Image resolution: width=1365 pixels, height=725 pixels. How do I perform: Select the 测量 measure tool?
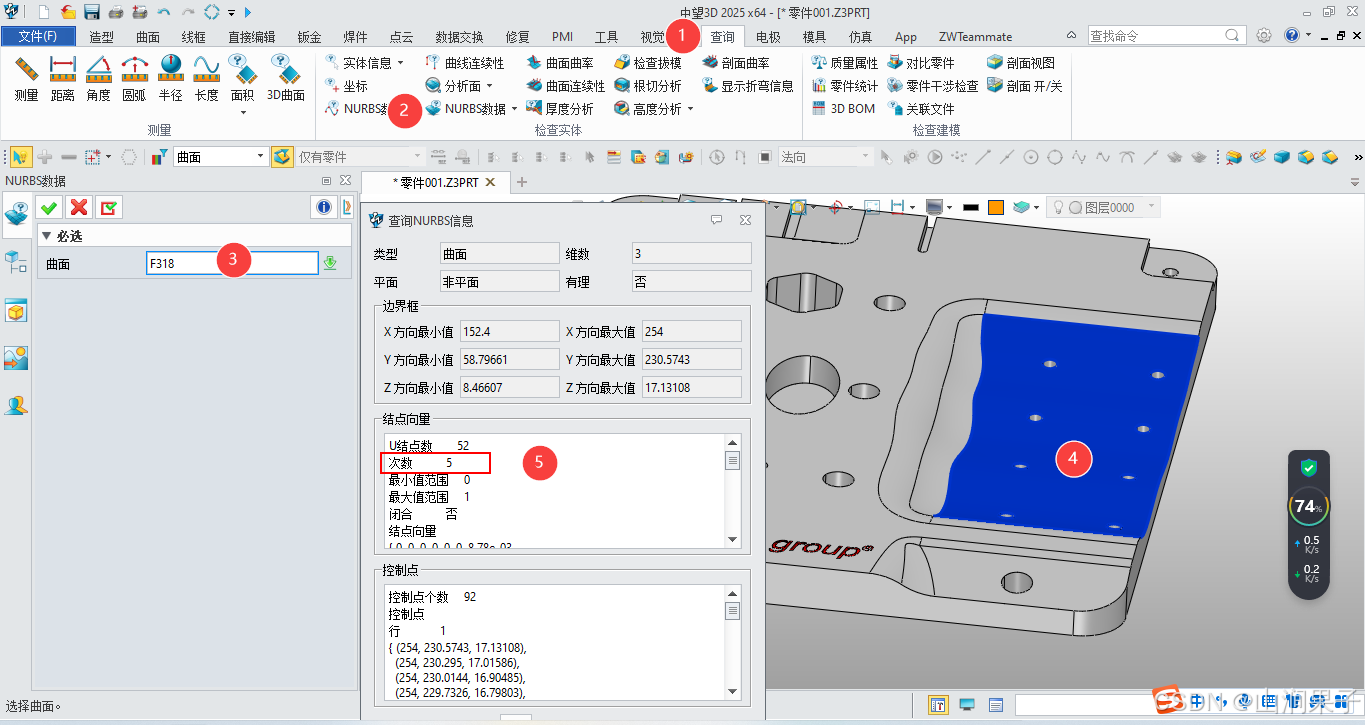coord(26,79)
